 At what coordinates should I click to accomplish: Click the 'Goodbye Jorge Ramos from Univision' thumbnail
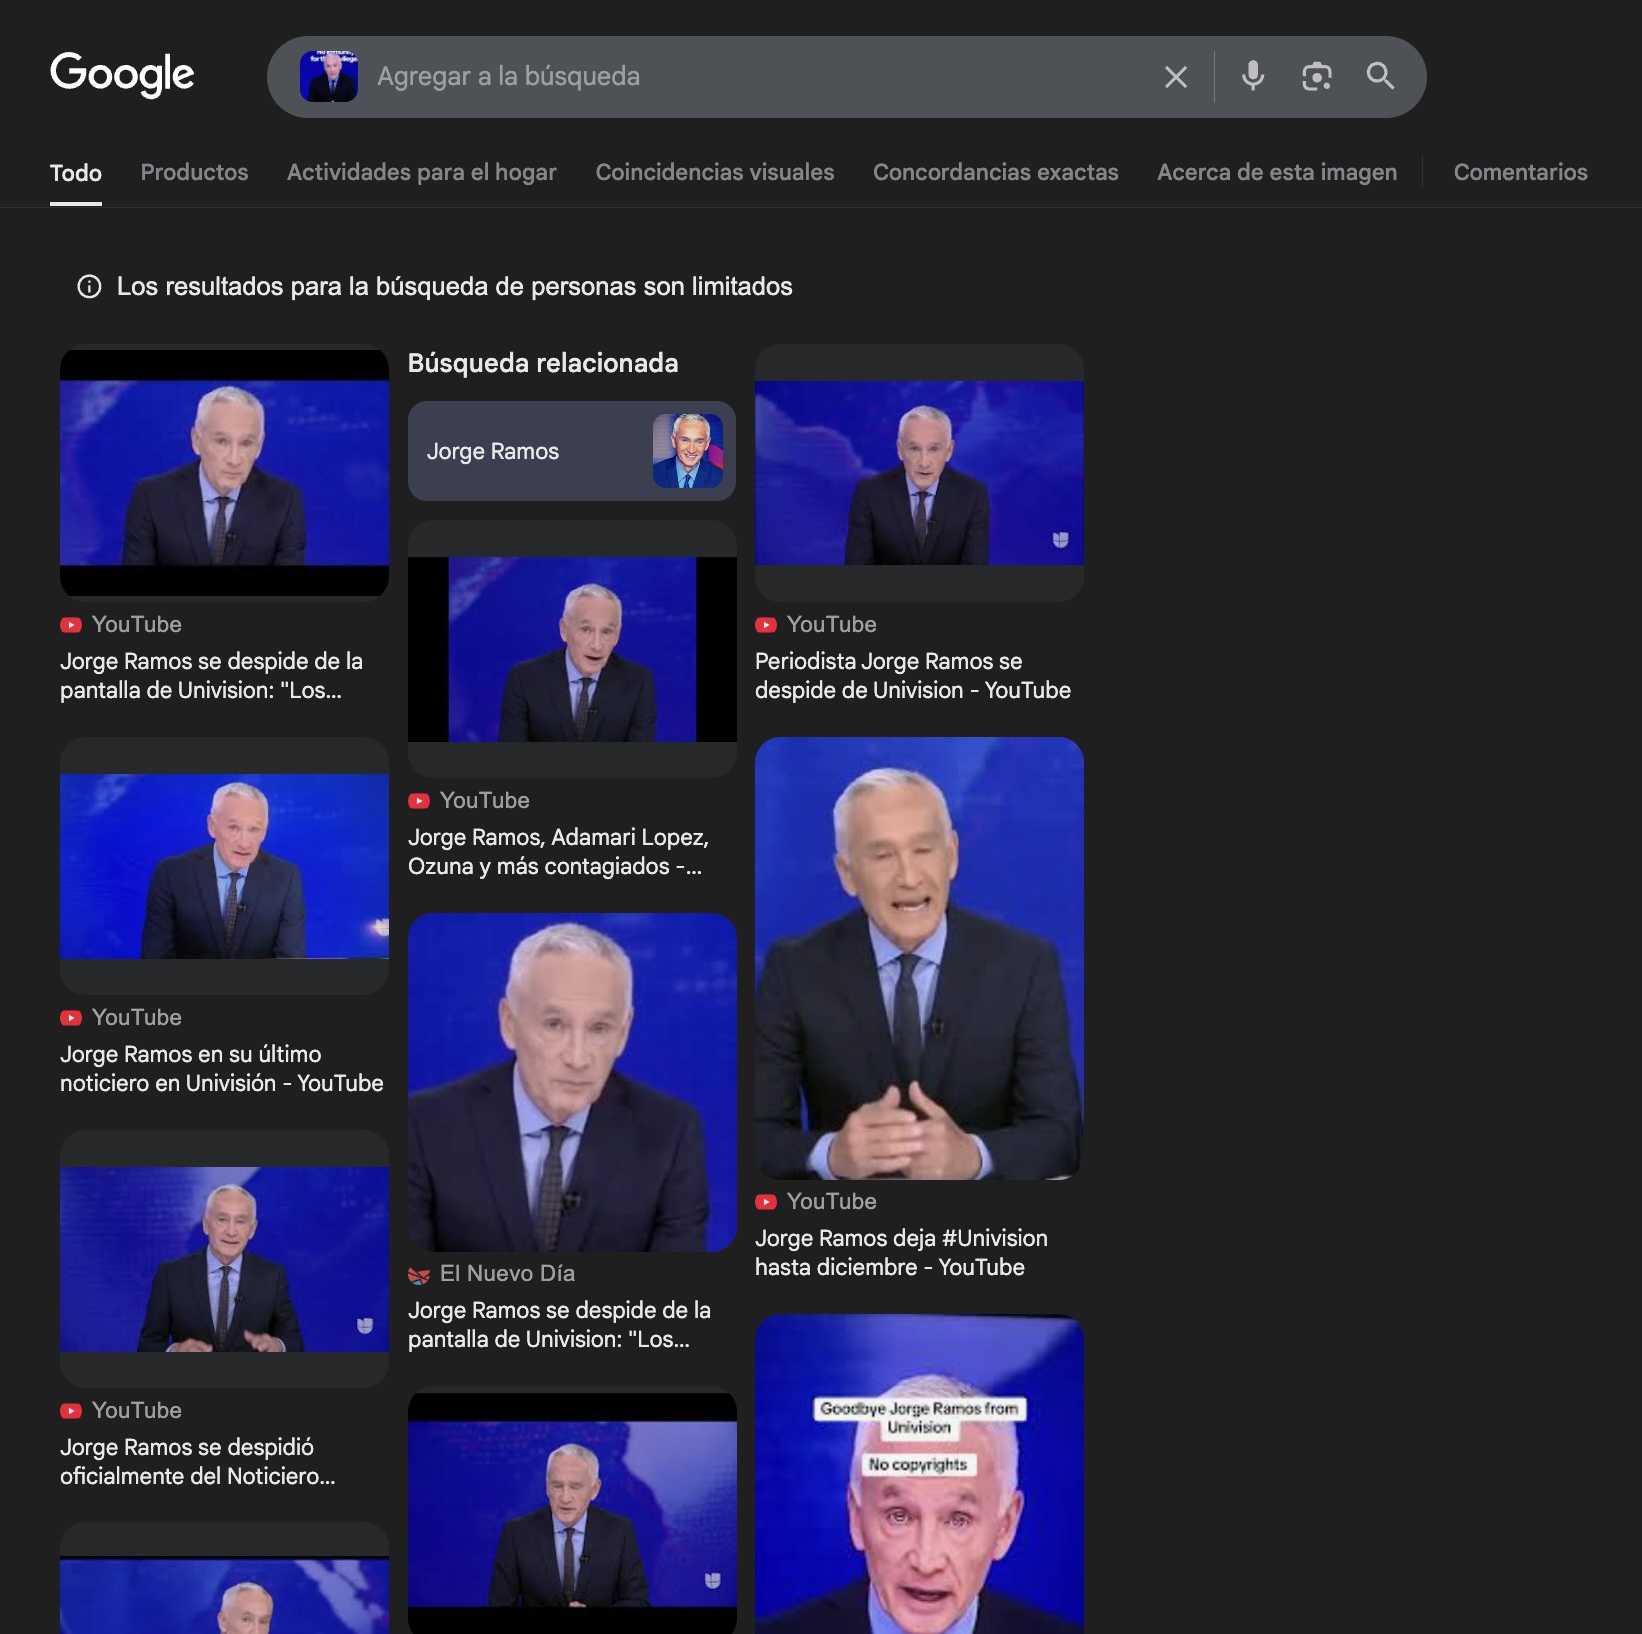pos(919,1474)
